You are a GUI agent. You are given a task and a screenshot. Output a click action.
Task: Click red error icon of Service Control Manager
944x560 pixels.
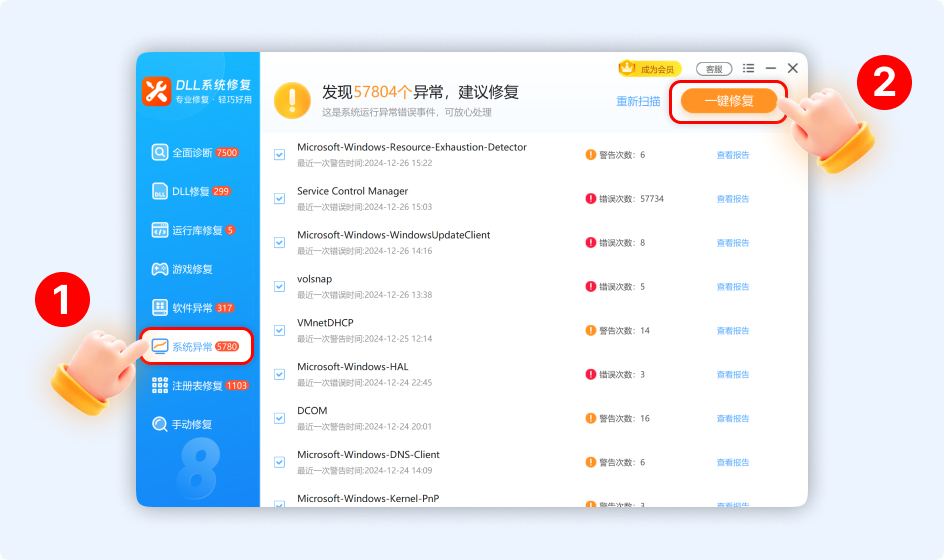pos(591,199)
